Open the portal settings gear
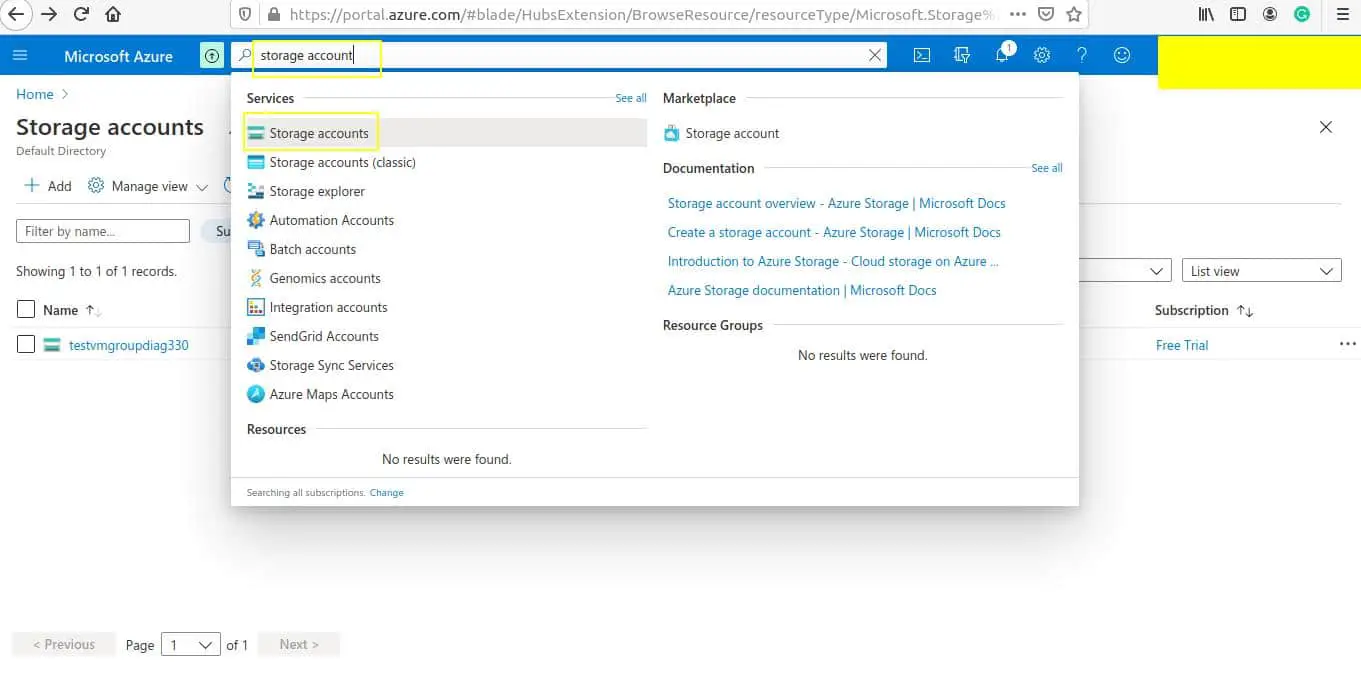The height and width of the screenshot is (676, 1361). click(1041, 55)
